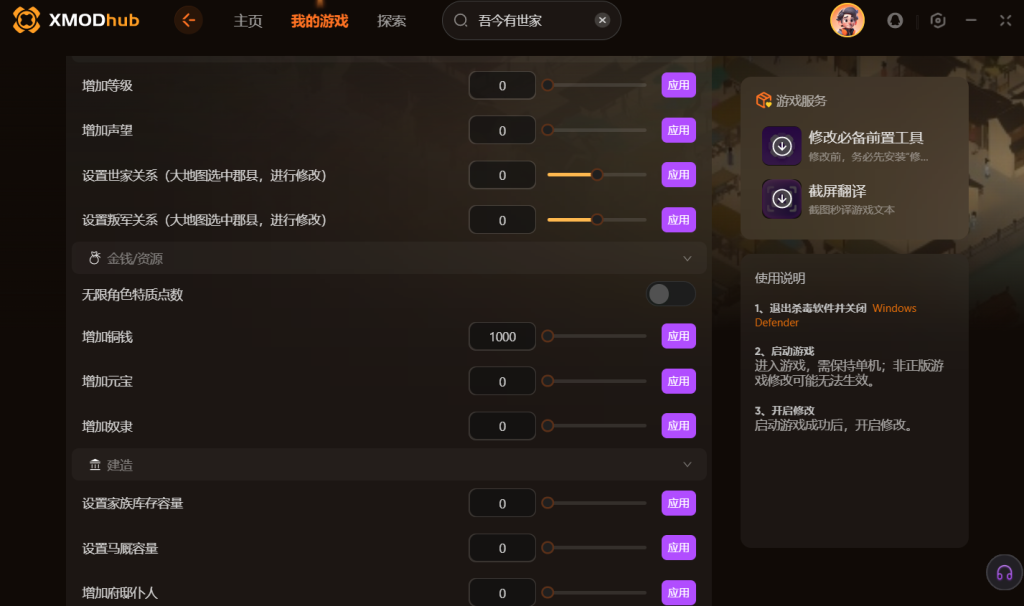Apply the 增加等级 value
The width and height of the screenshot is (1024, 606).
(678, 85)
